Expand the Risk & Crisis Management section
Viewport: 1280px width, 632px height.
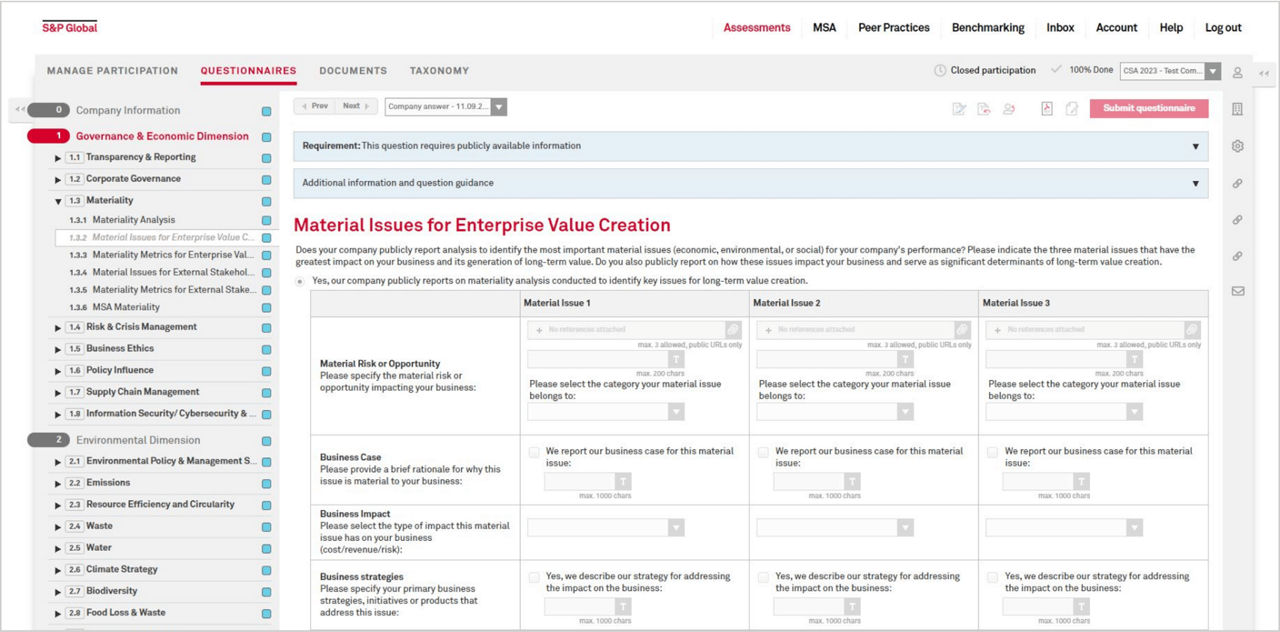click(x=58, y=327)
